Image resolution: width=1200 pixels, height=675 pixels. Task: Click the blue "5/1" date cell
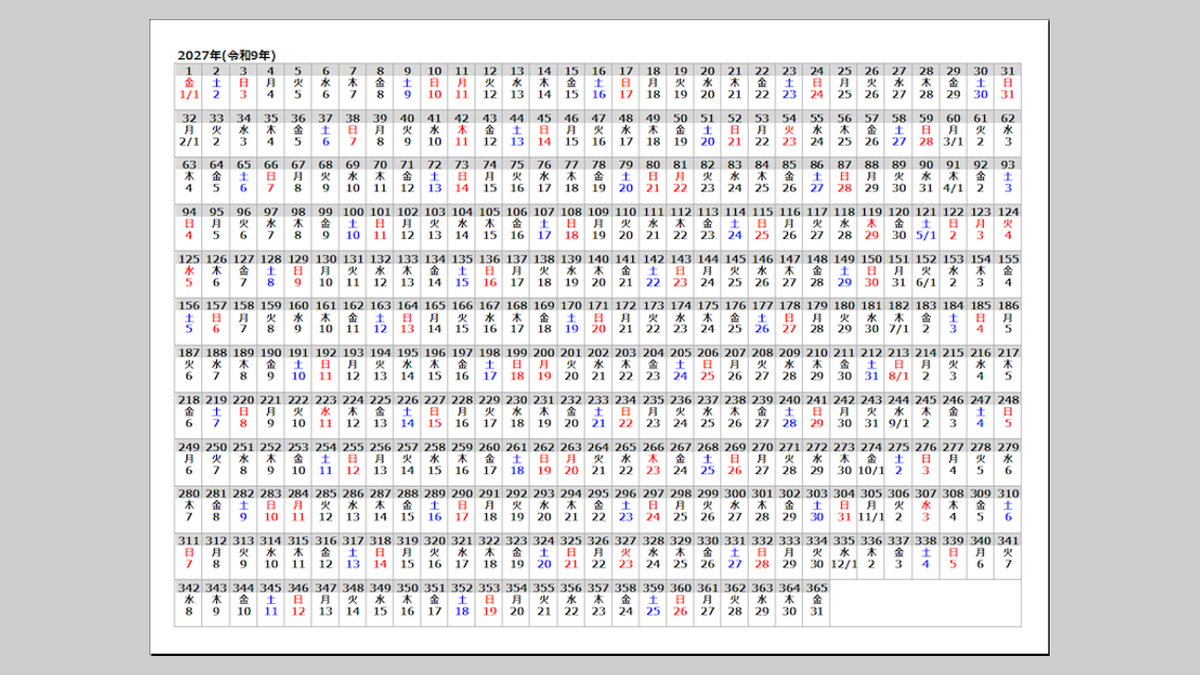coord(926,235)
